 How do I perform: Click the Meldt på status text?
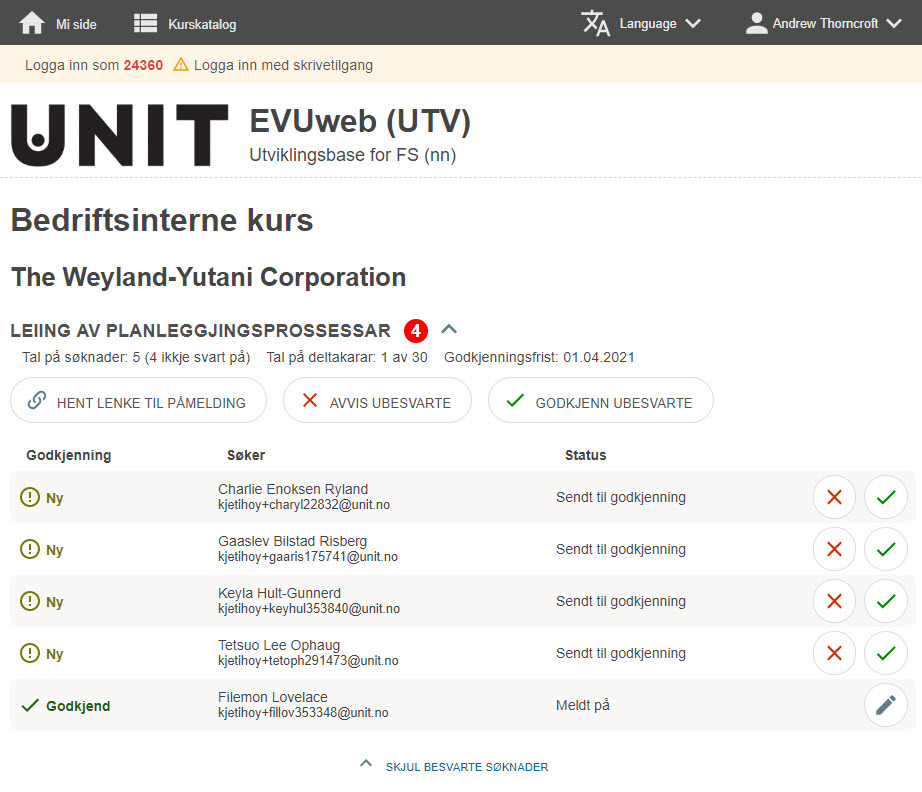(583, 705)
